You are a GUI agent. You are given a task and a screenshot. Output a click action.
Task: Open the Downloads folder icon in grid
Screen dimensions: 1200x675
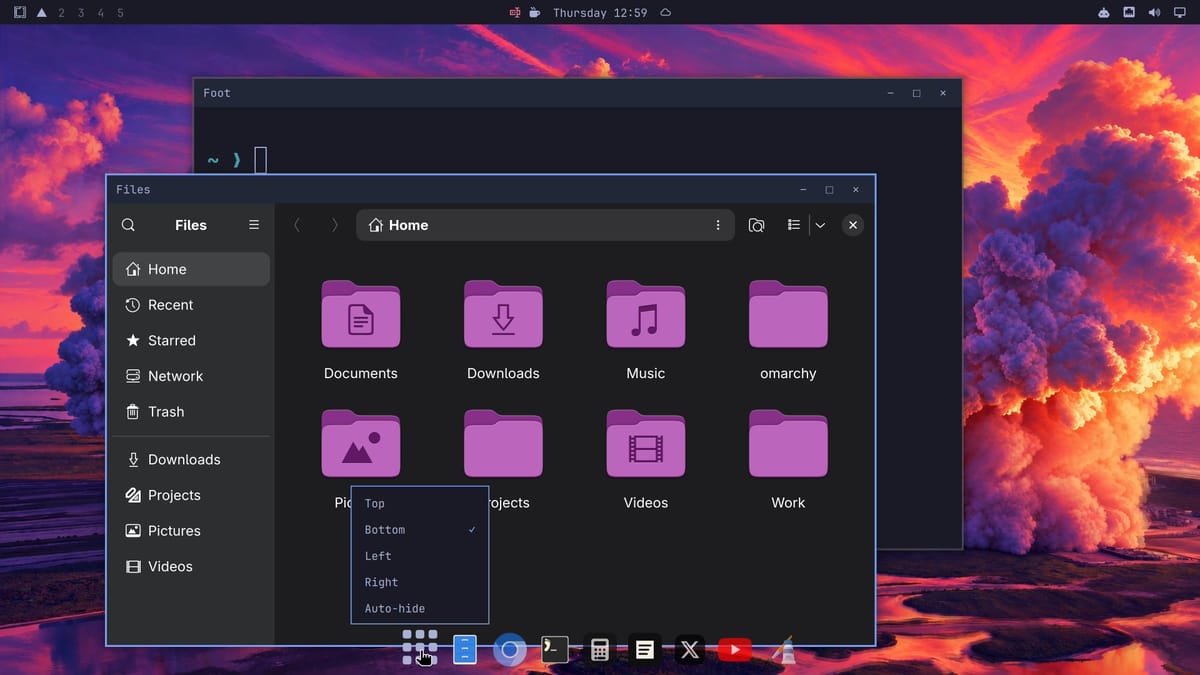[x=503, y=314]
